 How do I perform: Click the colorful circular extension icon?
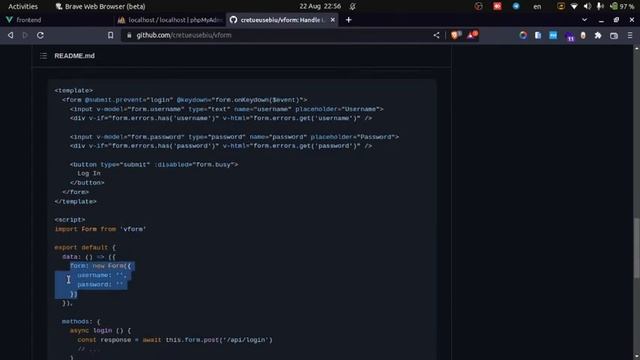point(523,36)
